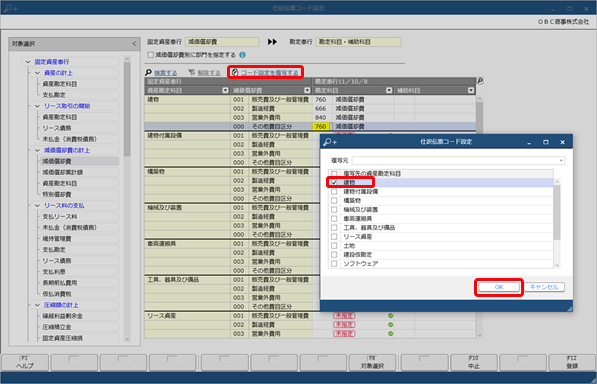Select 減価償却累計額 in the tree
This screenshot has width=597, height=384.
point(62,172)
